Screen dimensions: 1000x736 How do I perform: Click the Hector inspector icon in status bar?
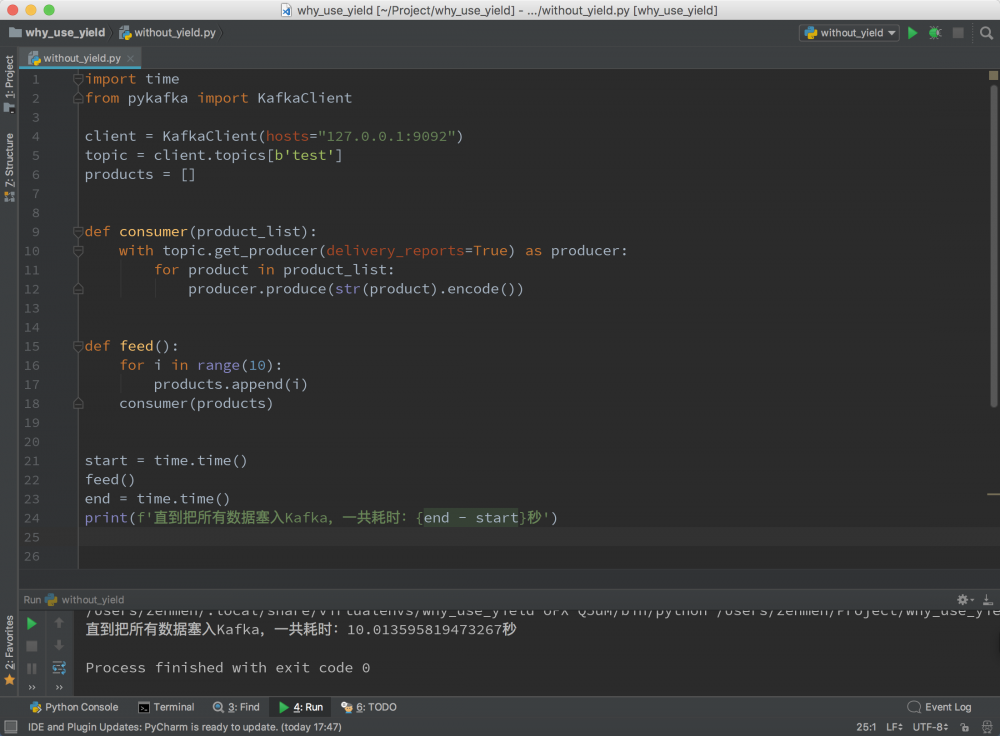point(988,727)
